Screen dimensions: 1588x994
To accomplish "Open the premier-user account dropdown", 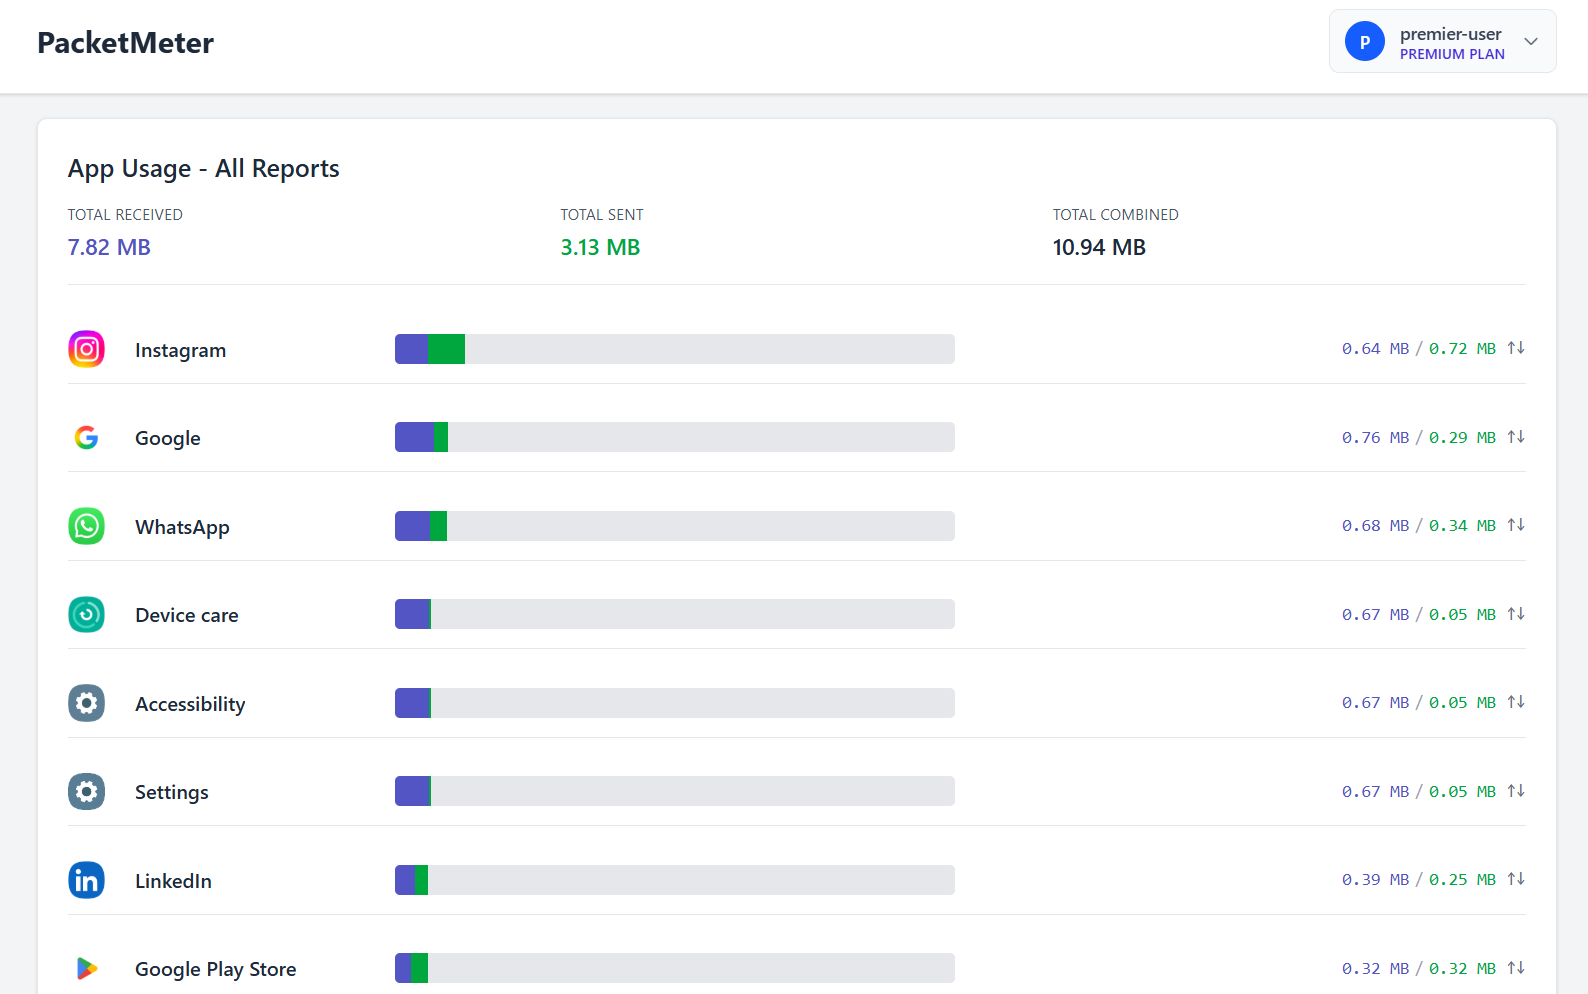I will [1442, 41].
